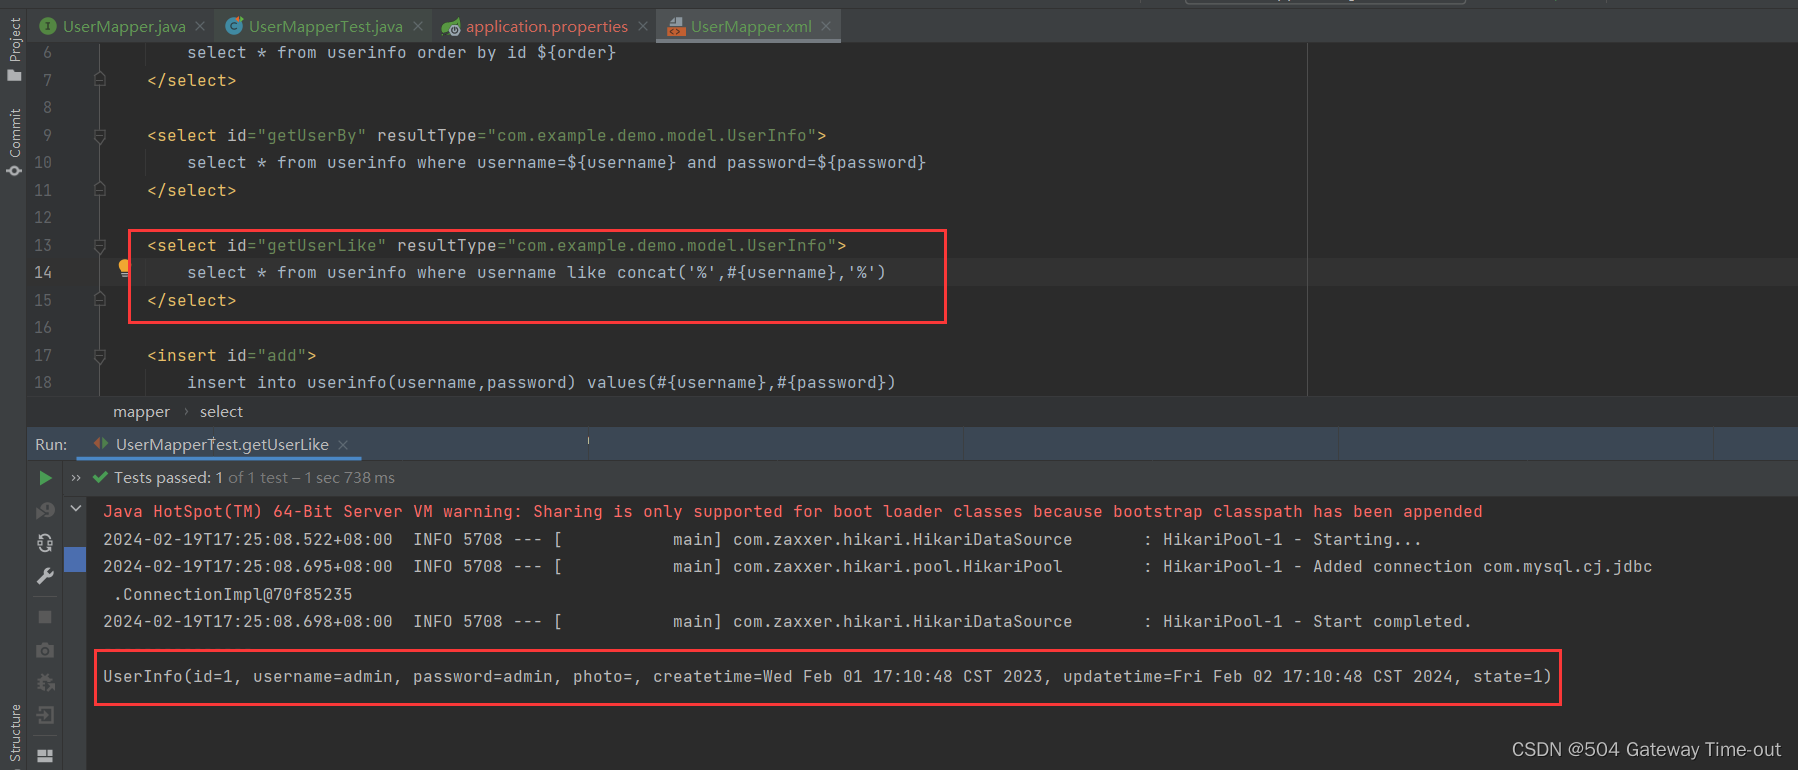The image size is (1798, 770).
Task: Click '${order}' placeholder on line 6
Action: click(x=576, y=52)
